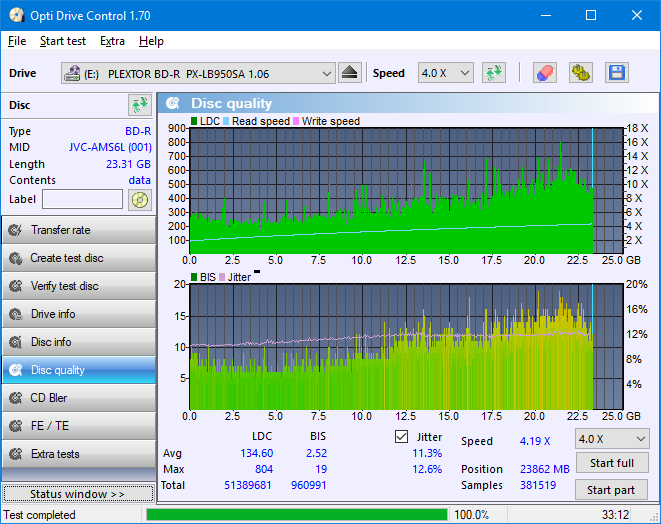
Task: Click the green progress bar
Action: point(296,515)
